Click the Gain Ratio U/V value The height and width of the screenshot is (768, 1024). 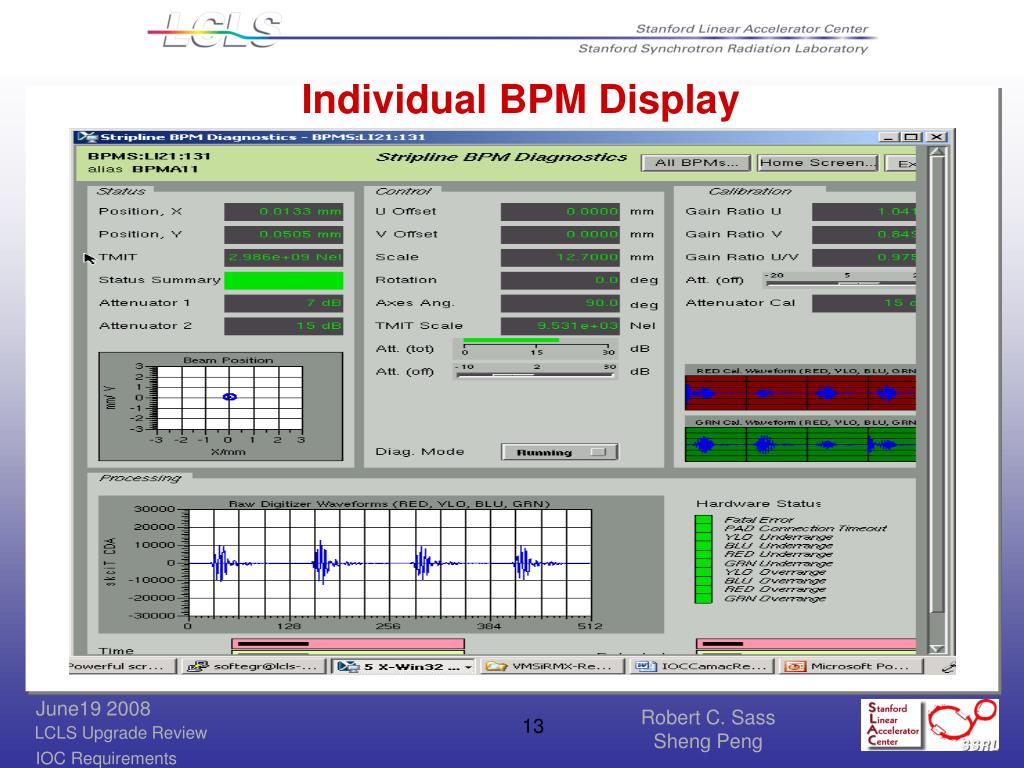point(864,257)
